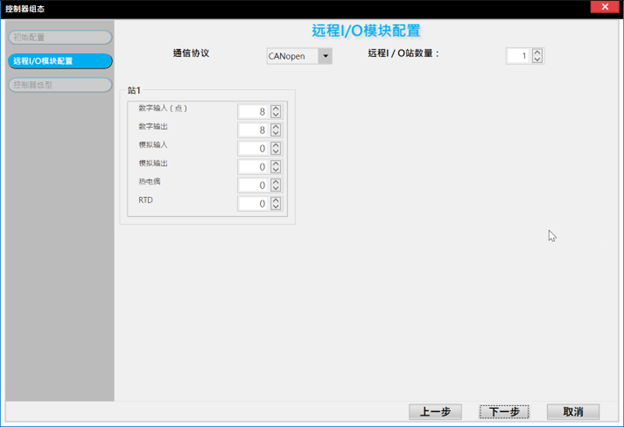Increment the 数字输出 value
This screenshot has height=427, width=624.
276,126
